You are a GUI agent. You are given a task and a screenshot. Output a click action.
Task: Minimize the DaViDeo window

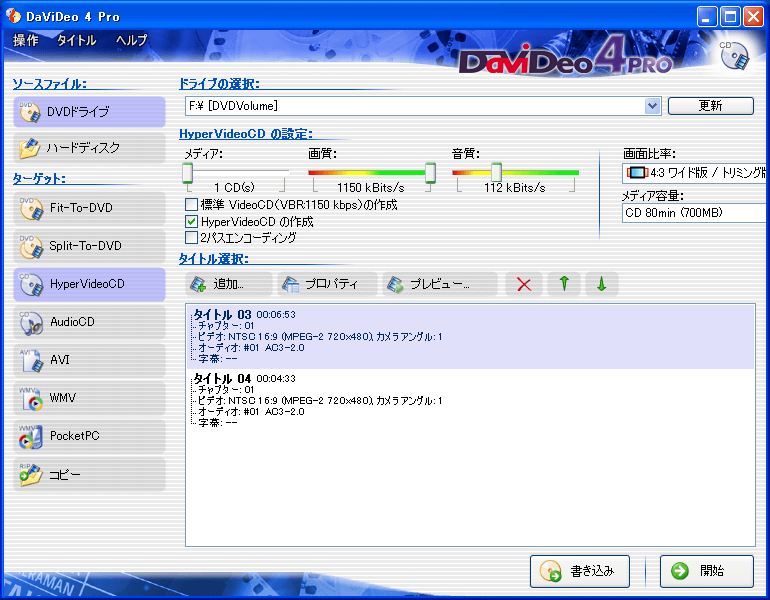pos(707,17)
